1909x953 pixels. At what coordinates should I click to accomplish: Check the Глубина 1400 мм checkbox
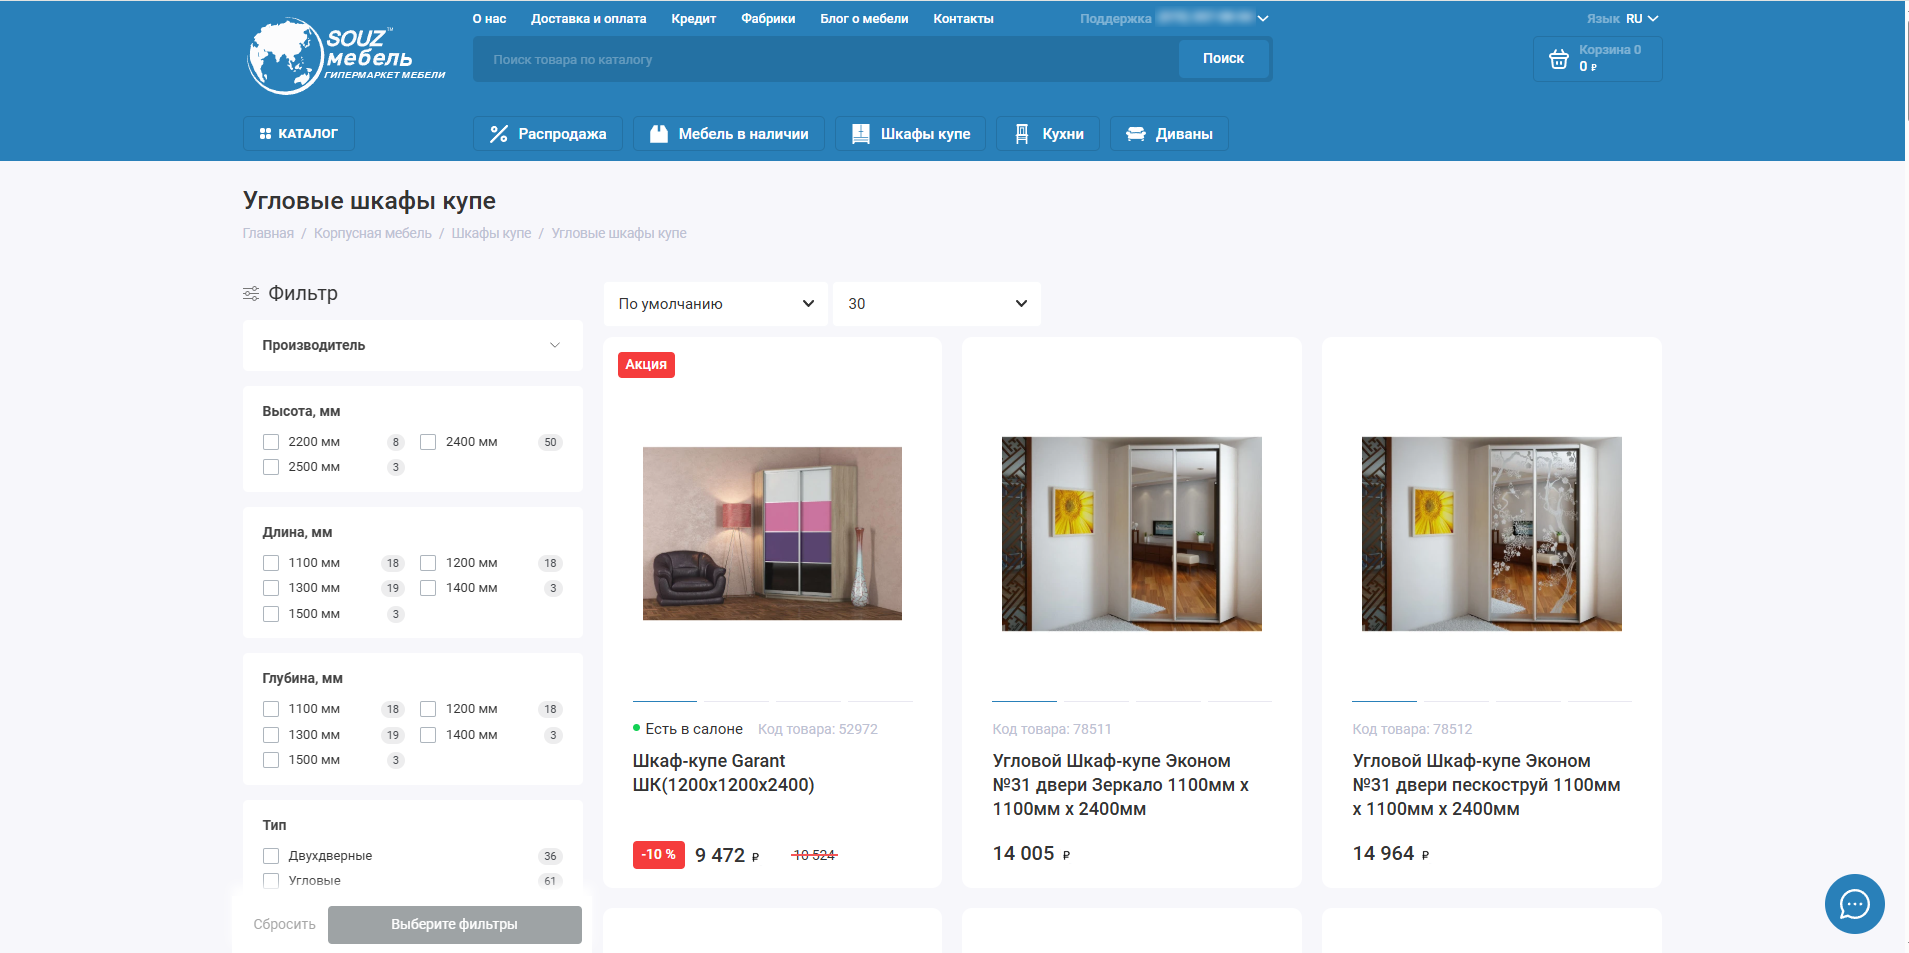coord(428,735)
